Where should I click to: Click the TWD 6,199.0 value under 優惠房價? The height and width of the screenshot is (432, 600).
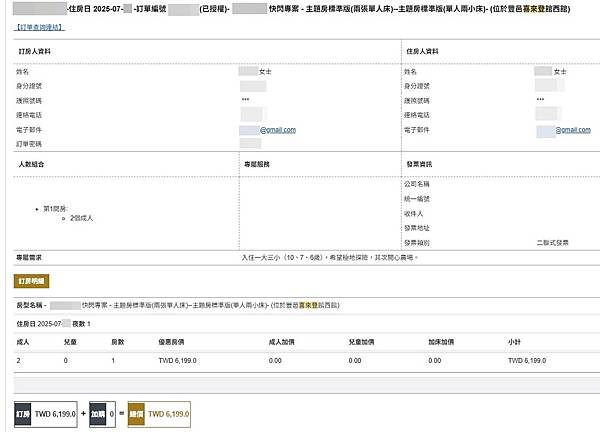[x=178, y=361]
